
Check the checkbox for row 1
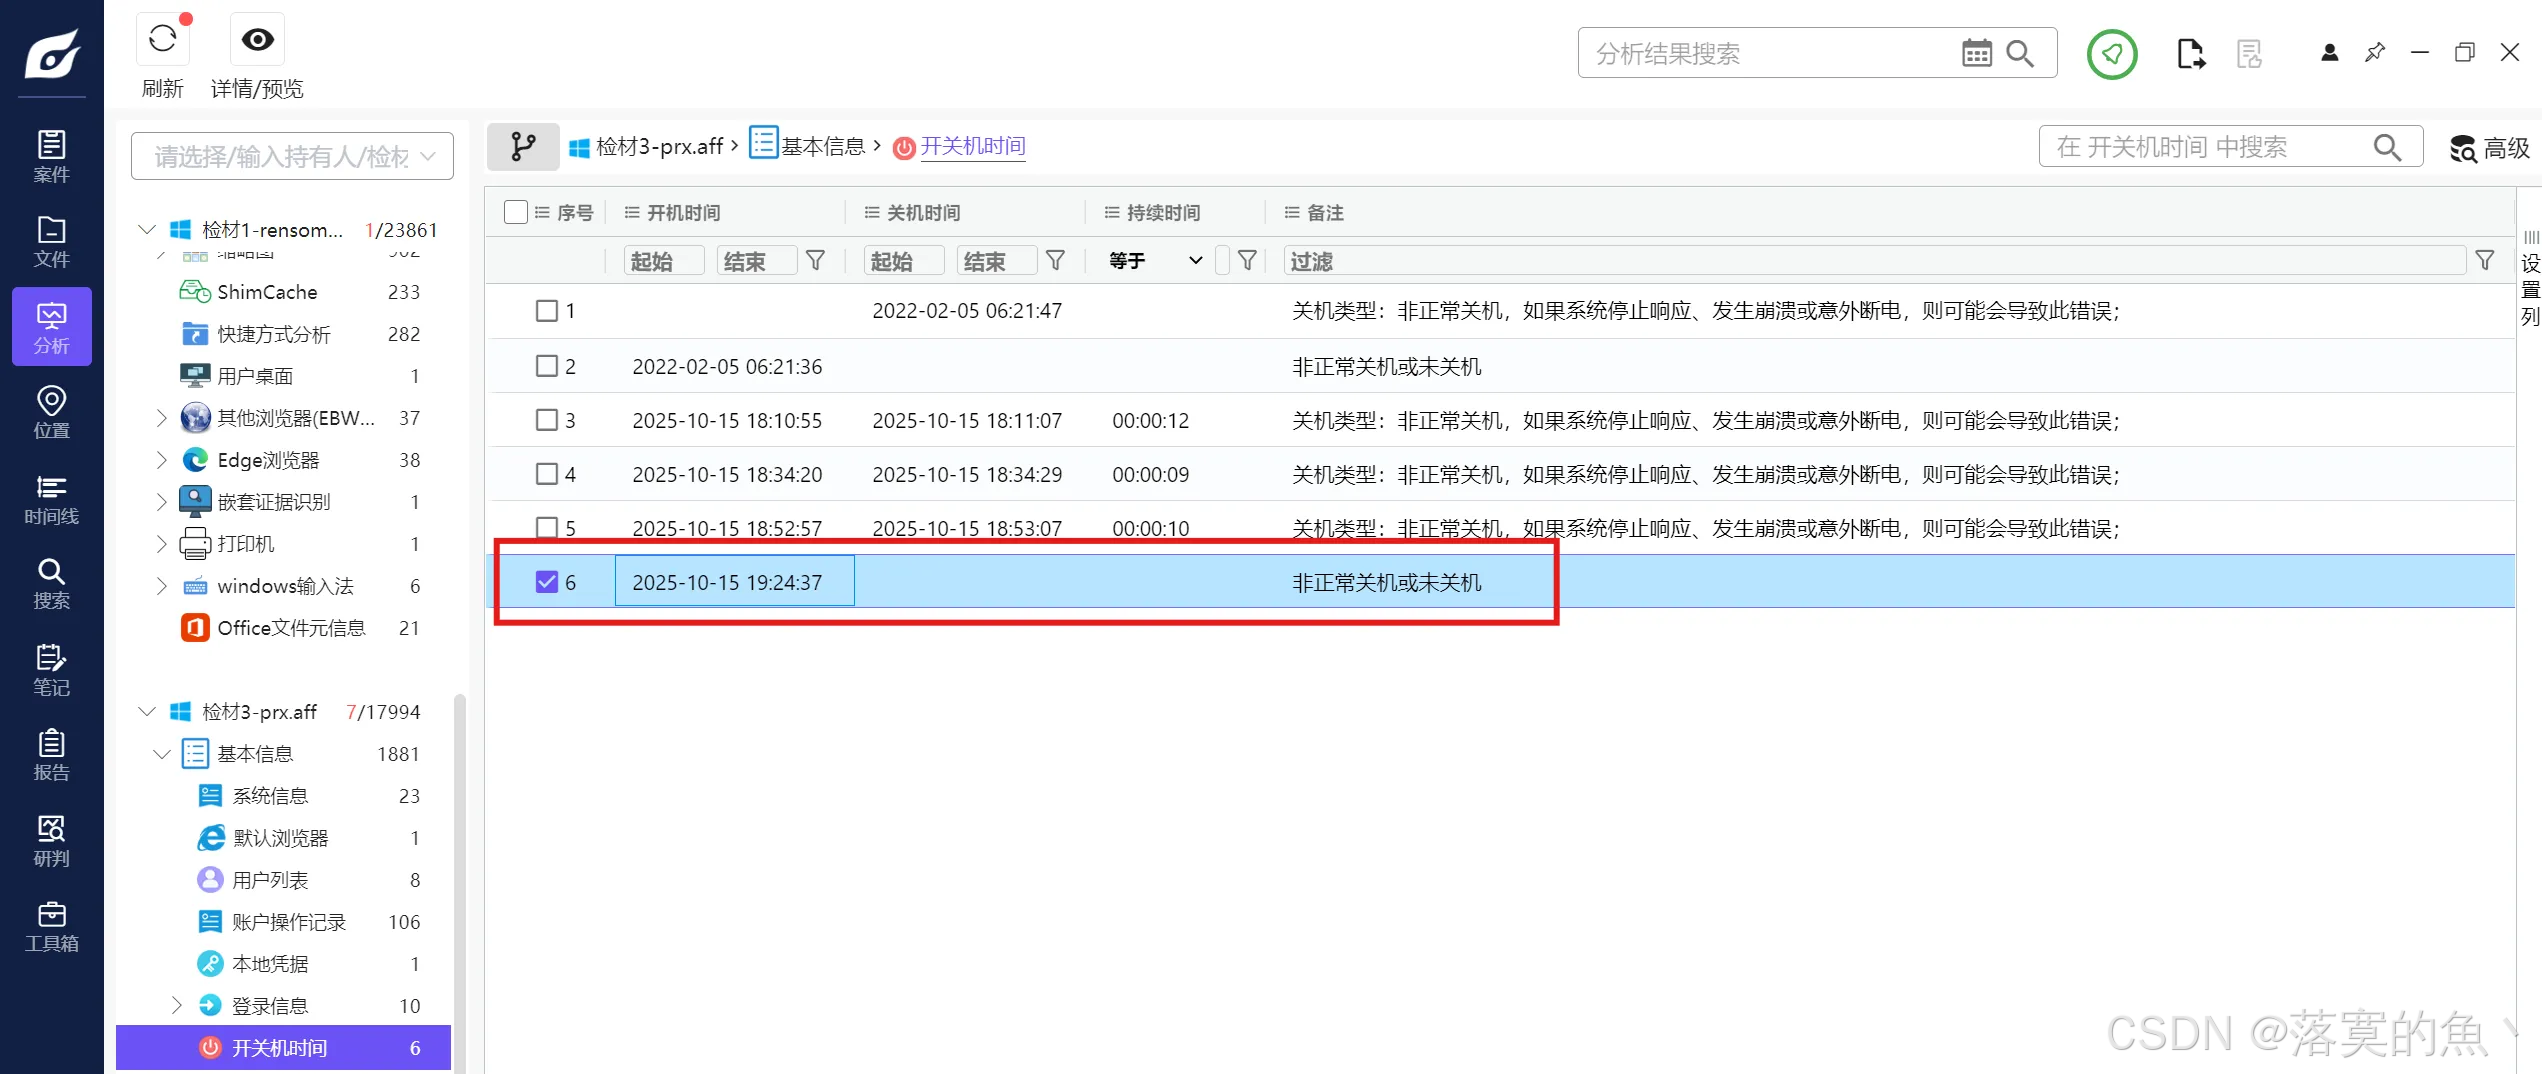(x=547, y=311)
